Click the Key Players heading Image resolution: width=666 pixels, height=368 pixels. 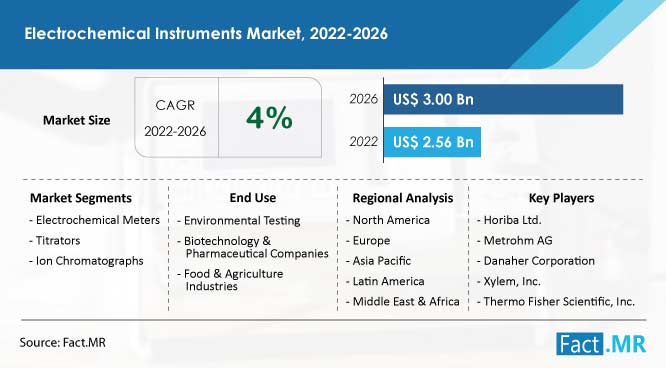(562, 198)
